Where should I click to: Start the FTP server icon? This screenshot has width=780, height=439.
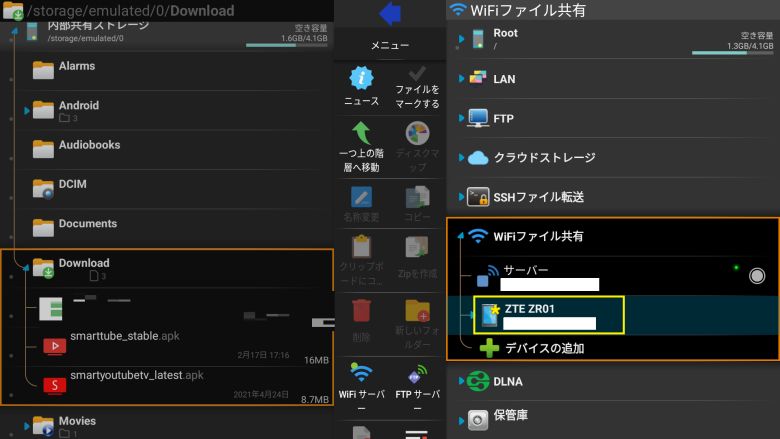point(417,374)
